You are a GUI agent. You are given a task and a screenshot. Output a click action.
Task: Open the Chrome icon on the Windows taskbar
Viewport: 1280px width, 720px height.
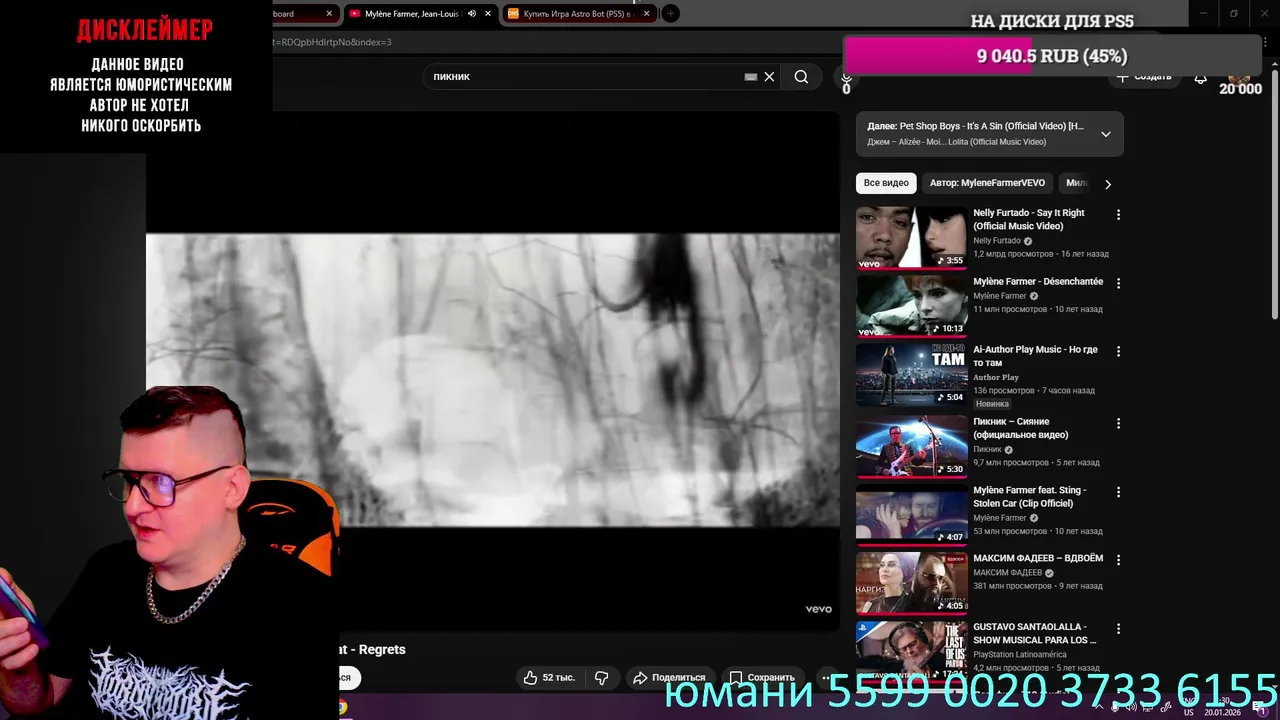[x=342, y=707]
